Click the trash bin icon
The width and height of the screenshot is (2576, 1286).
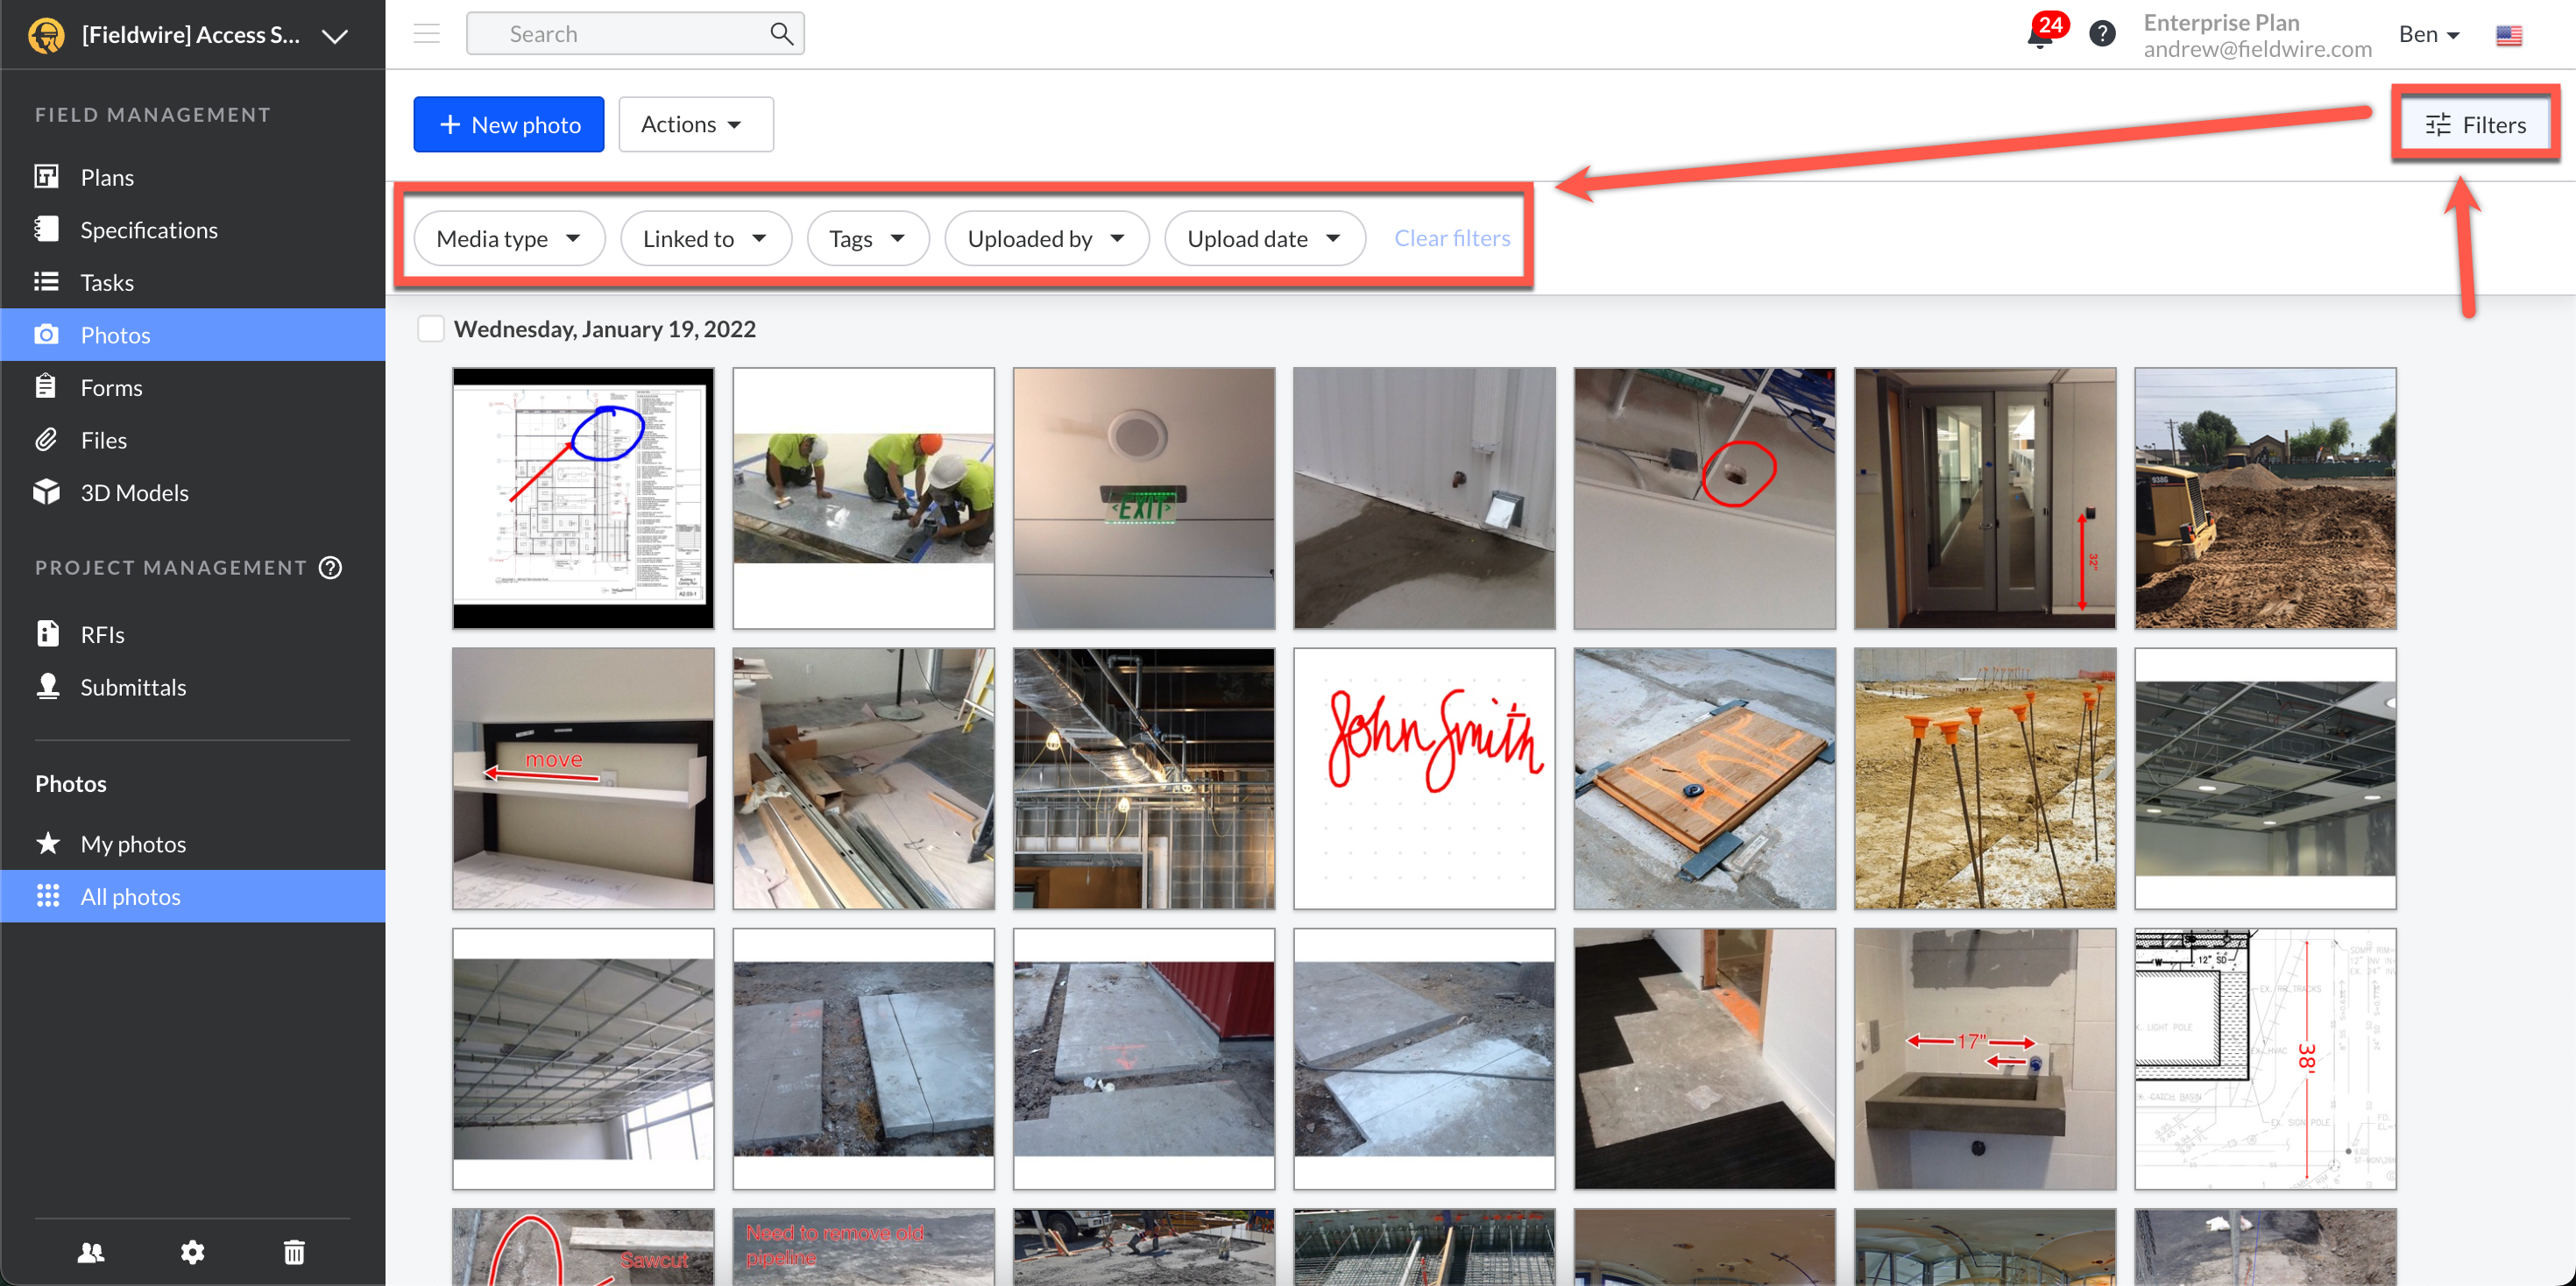coord(294,1252)
